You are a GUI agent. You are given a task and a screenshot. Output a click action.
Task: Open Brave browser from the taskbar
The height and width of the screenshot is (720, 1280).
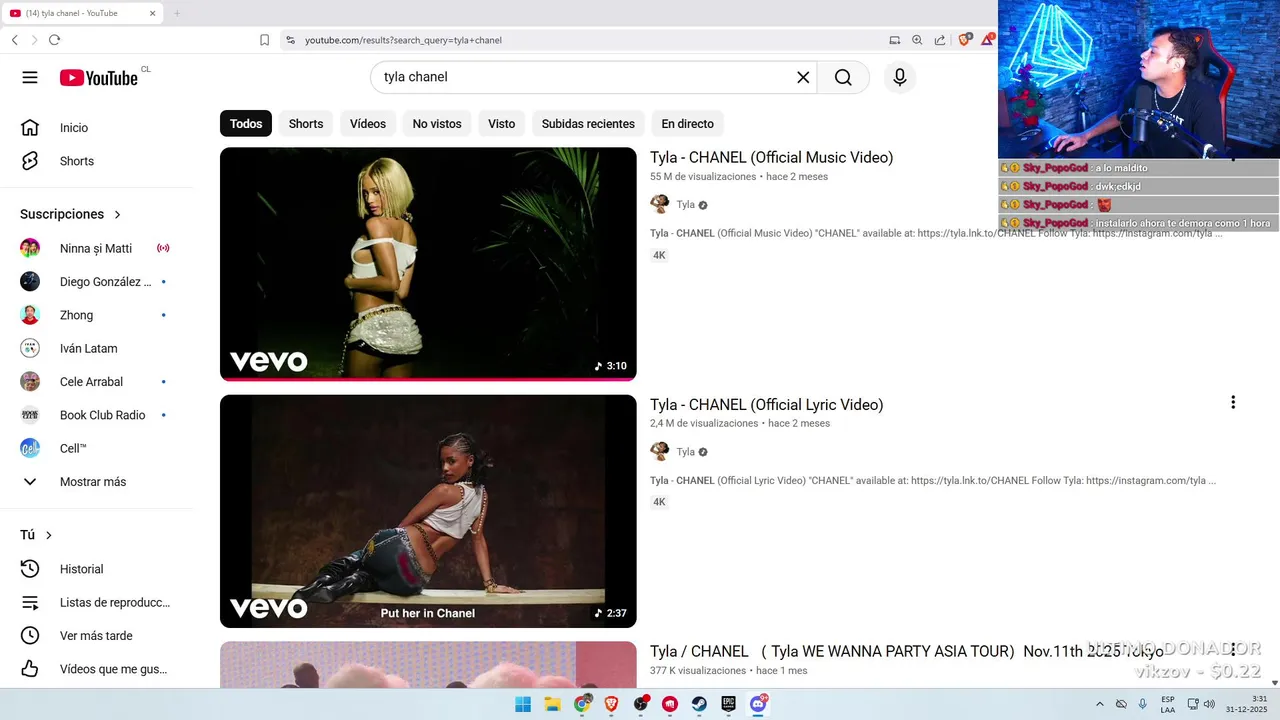(611, 704)
